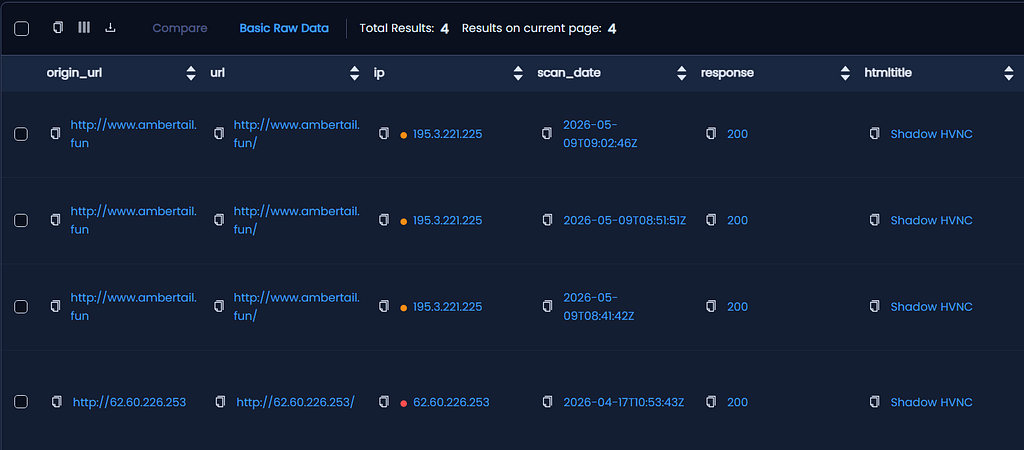Copy url value in the 08:41:42Z row

click(x=219, y=306)
